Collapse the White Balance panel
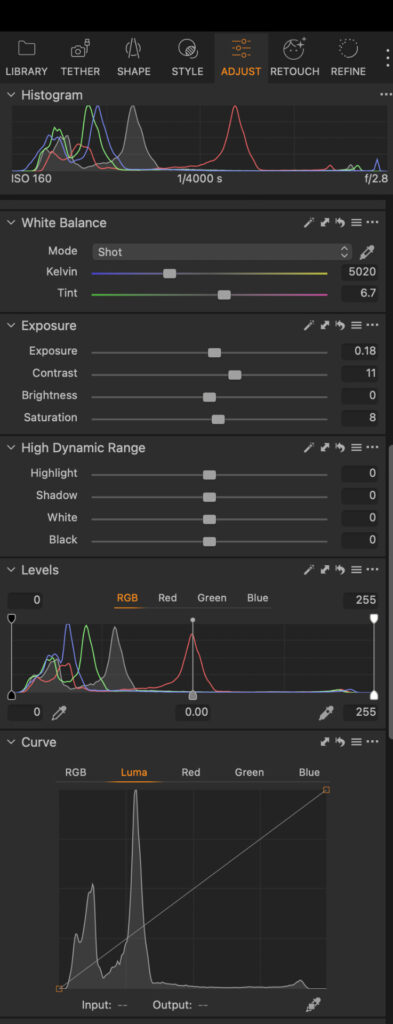Viewport: 393px width, 1024px height. 10,223
